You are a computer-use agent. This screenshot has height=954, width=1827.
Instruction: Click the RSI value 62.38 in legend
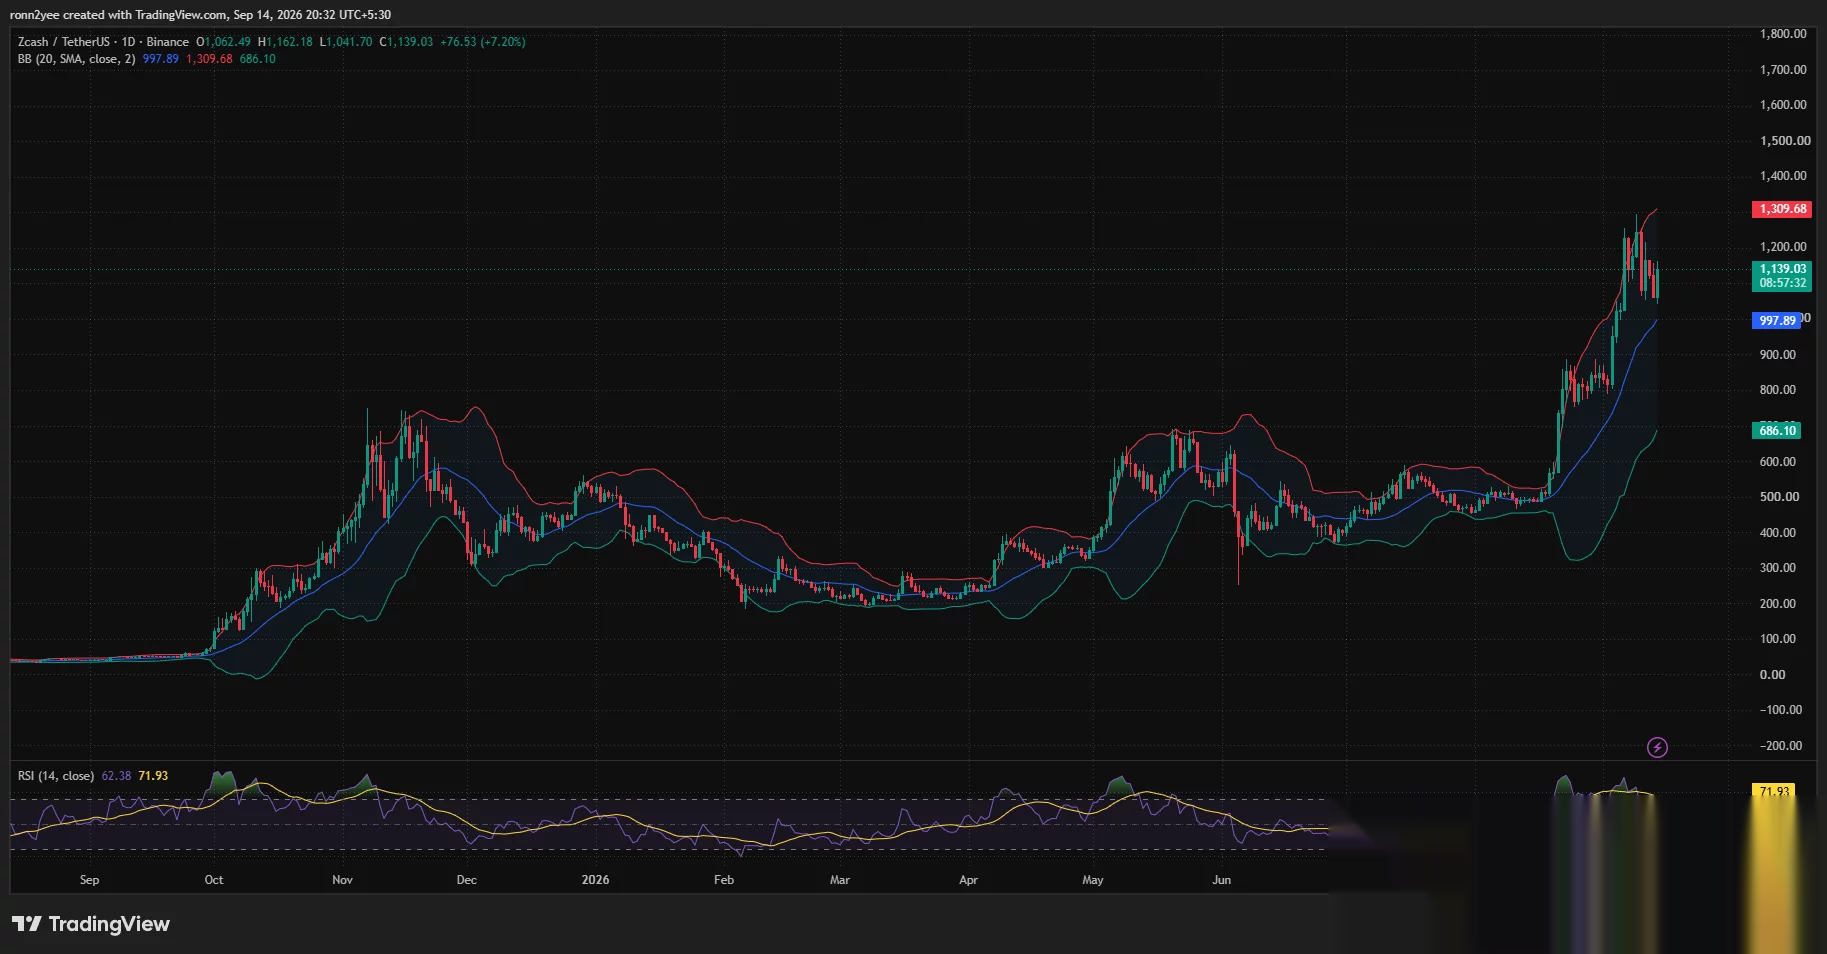click(x=116, y=776)
